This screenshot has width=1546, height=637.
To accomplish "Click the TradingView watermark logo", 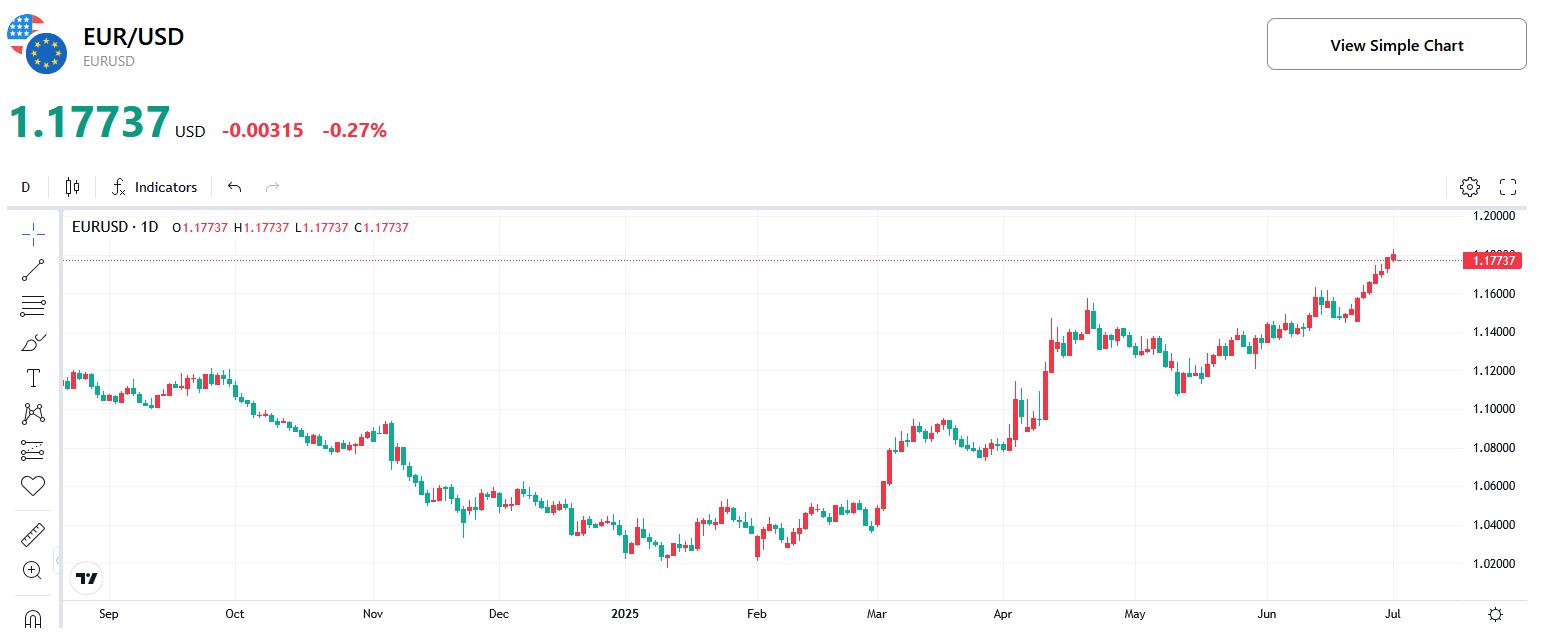I will pyautogui.click(x=86, y=578).
